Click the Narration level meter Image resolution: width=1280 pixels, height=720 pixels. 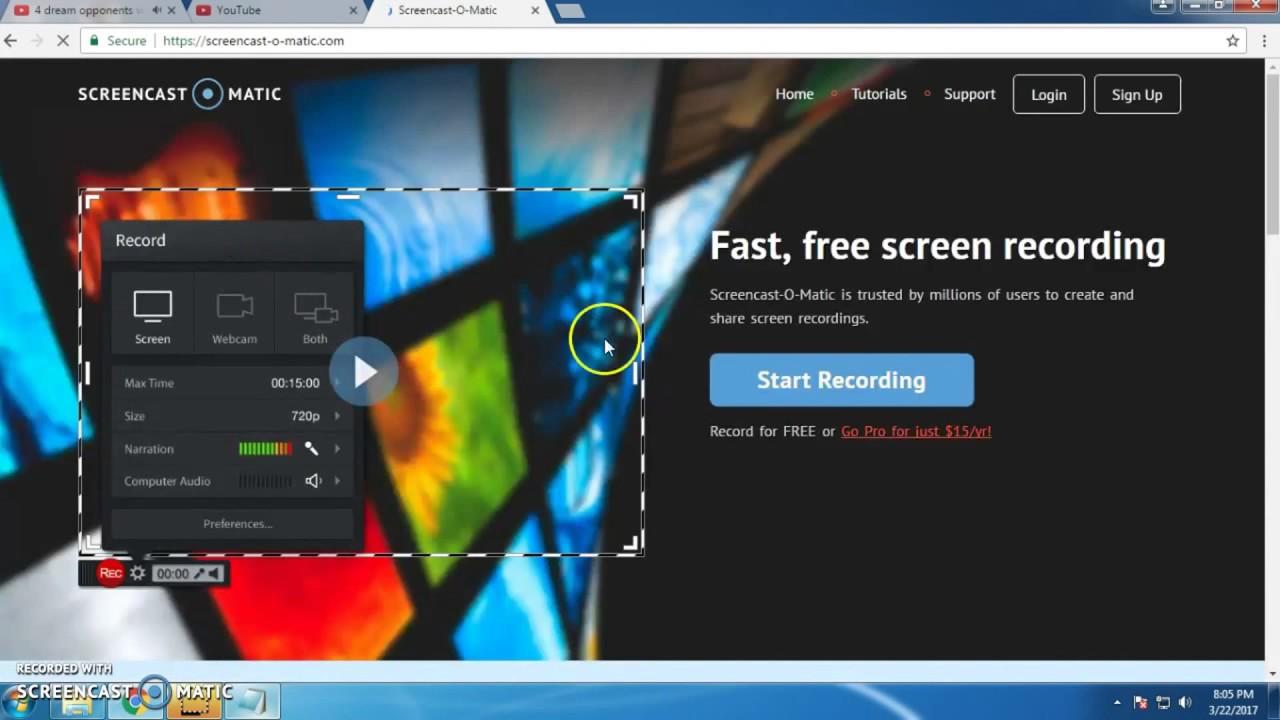tap(265, 449)
